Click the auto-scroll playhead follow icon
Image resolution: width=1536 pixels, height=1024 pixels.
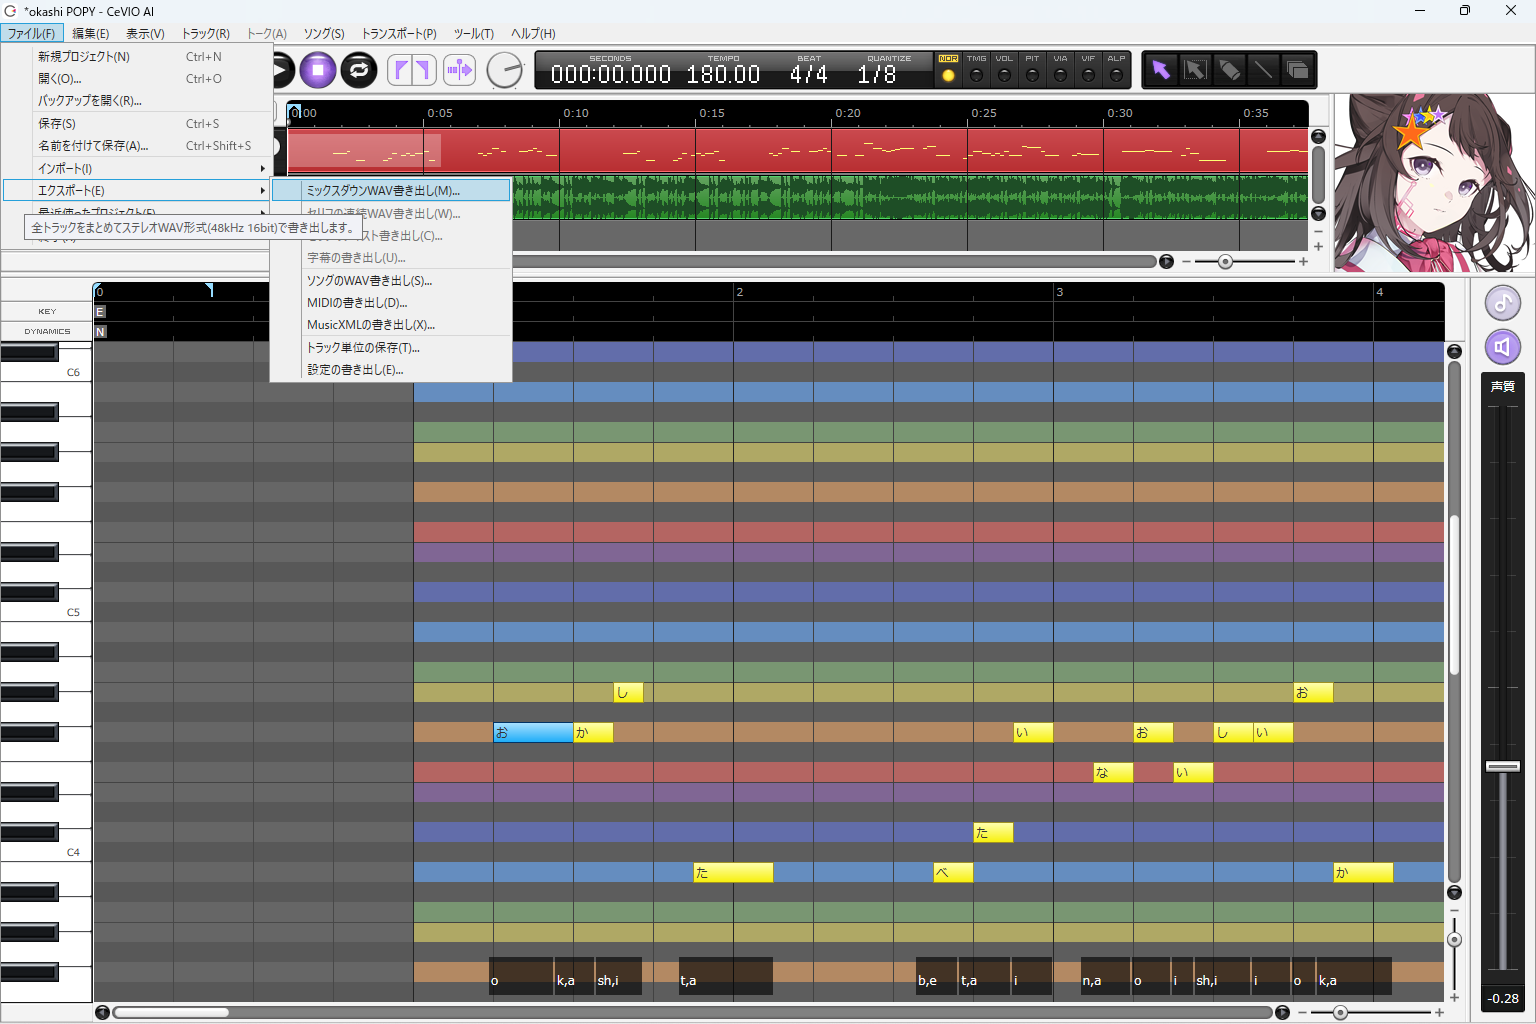pyautogui.click(x=460, y=70)
